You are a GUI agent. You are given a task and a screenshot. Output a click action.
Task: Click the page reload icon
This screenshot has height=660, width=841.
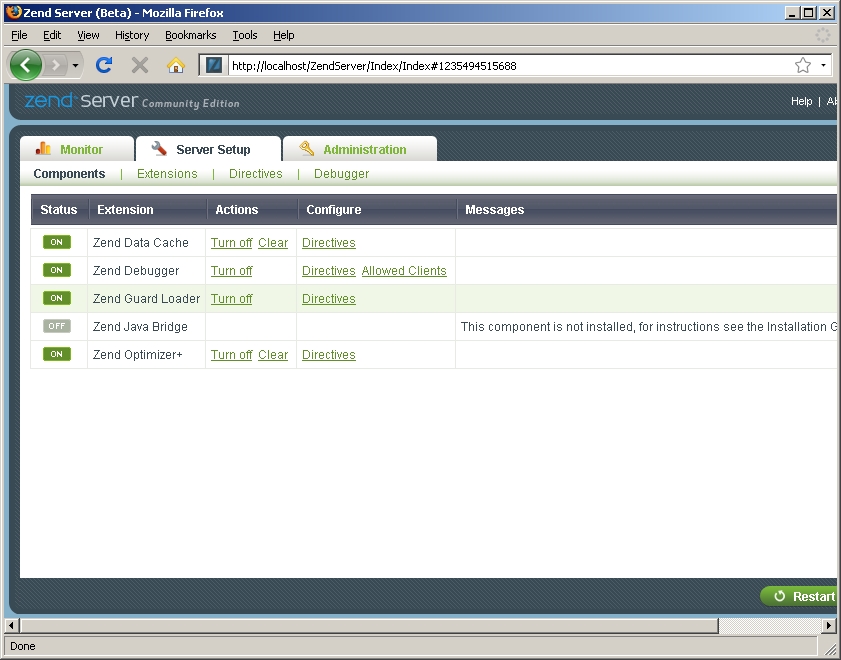coord(103,64)
